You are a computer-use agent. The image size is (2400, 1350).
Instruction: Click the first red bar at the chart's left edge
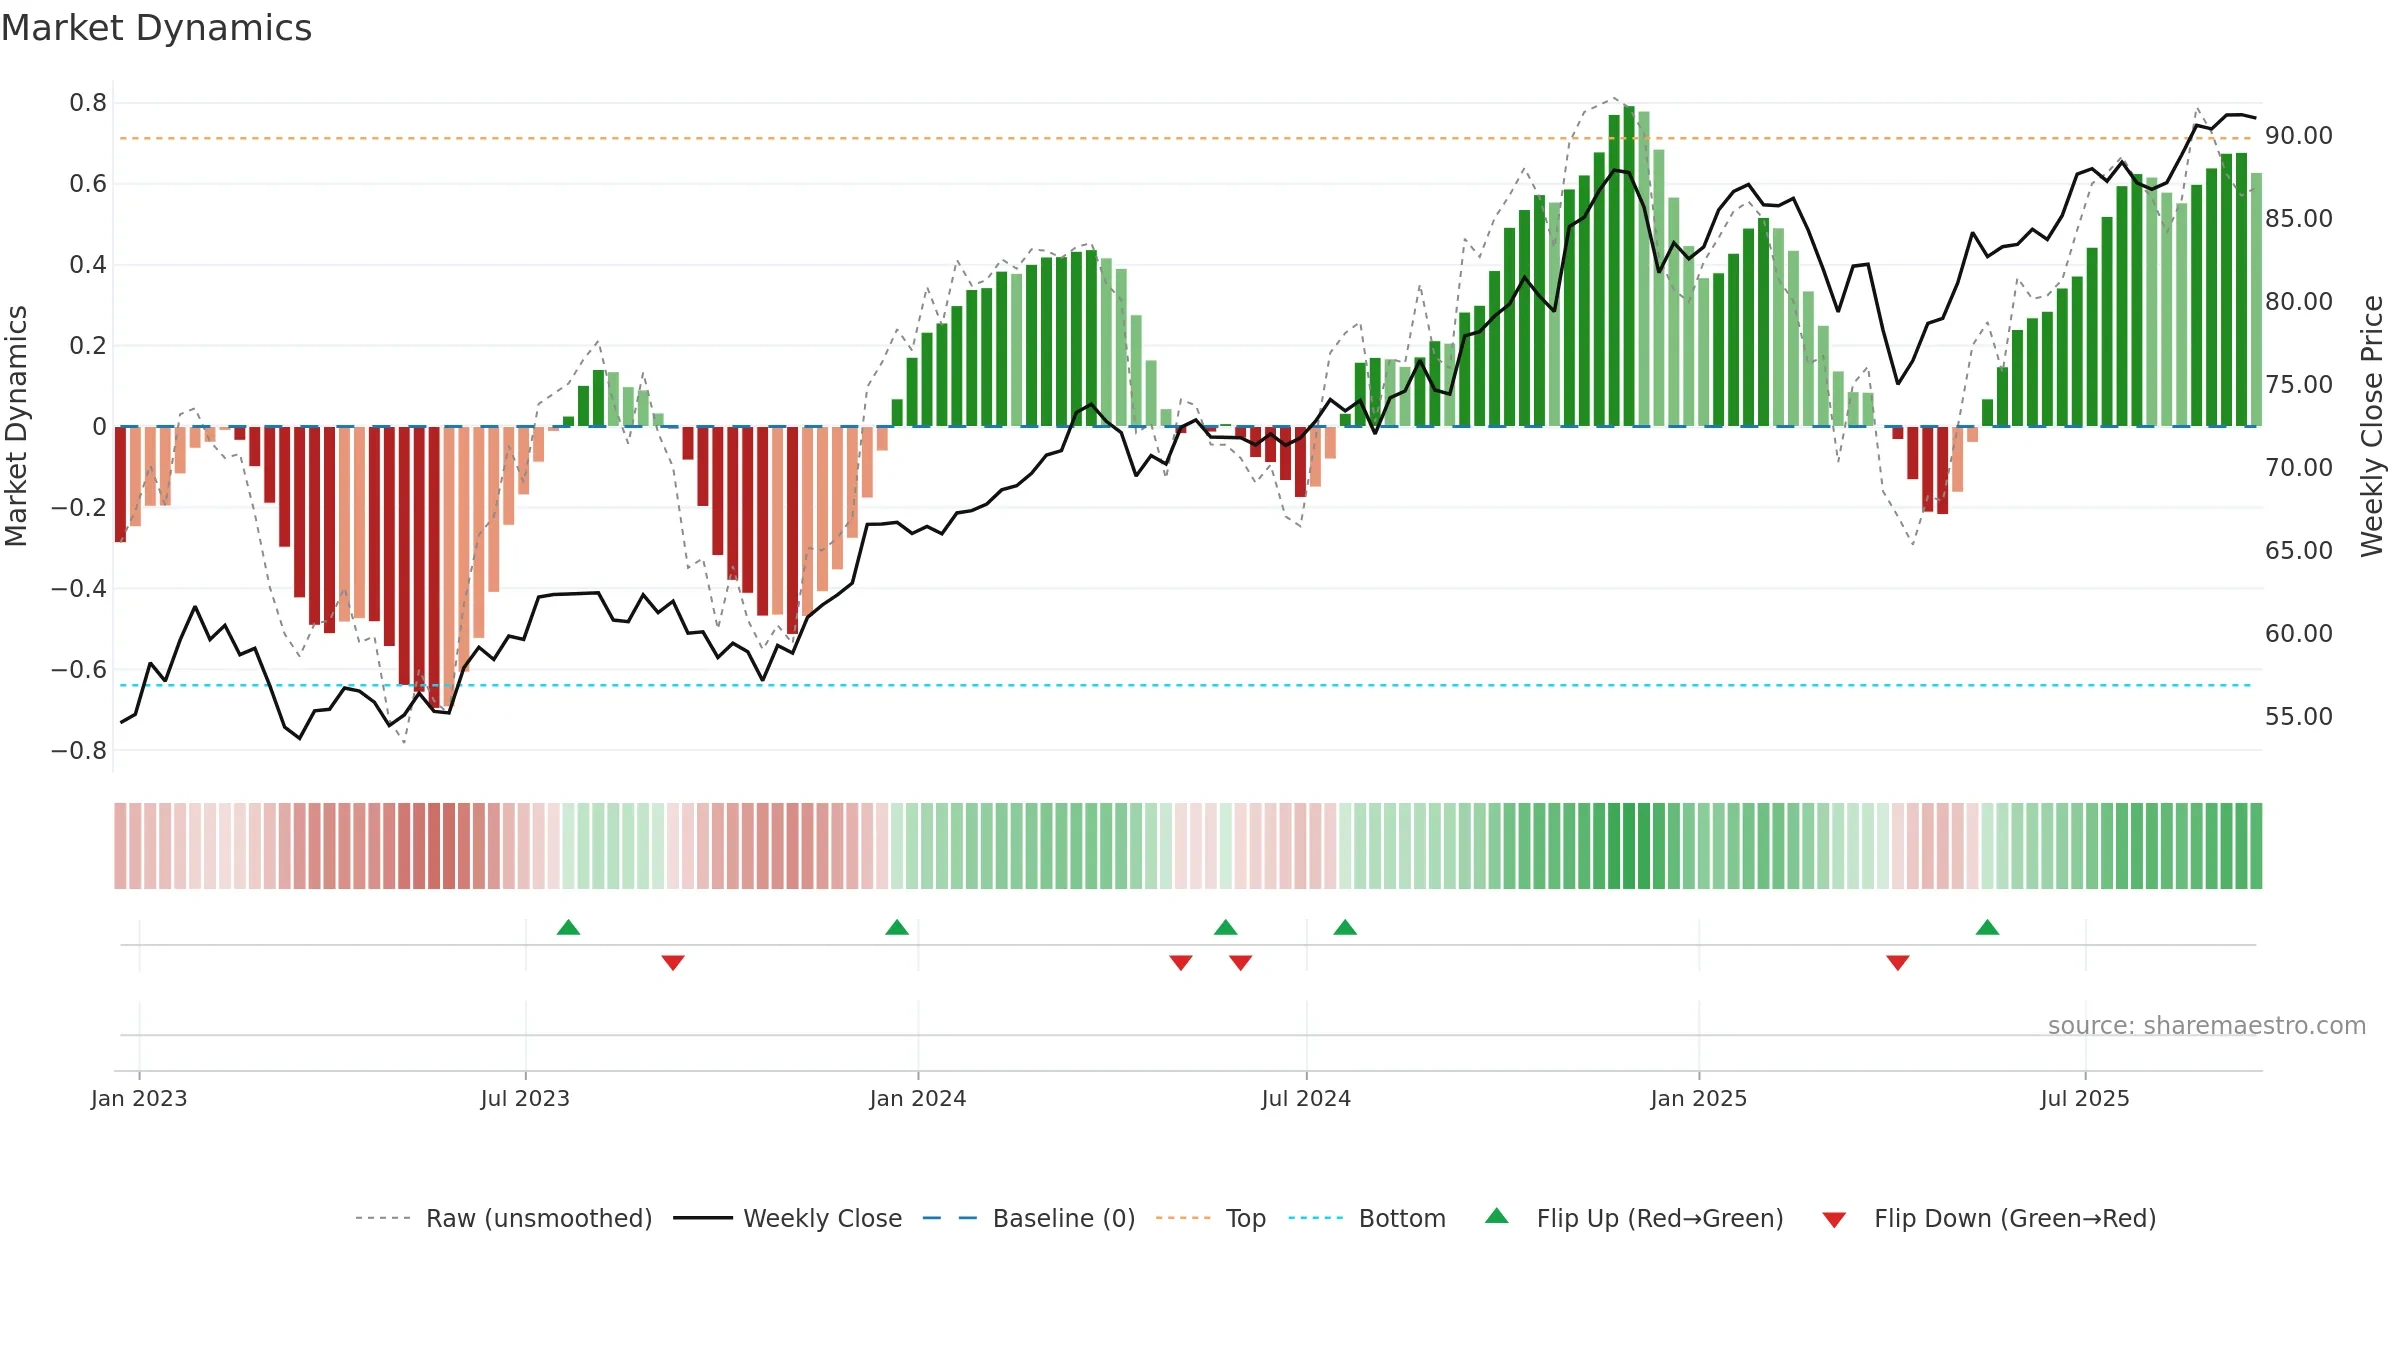tap(120, 484)
